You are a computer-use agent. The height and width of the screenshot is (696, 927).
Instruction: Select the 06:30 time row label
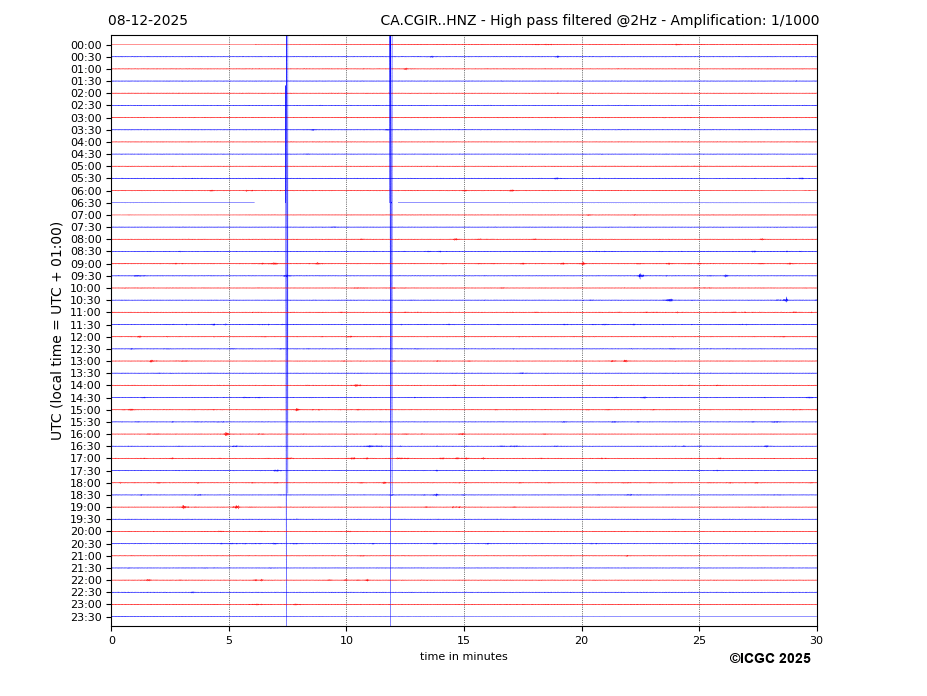pyautogui.click(x=86, y=203)
